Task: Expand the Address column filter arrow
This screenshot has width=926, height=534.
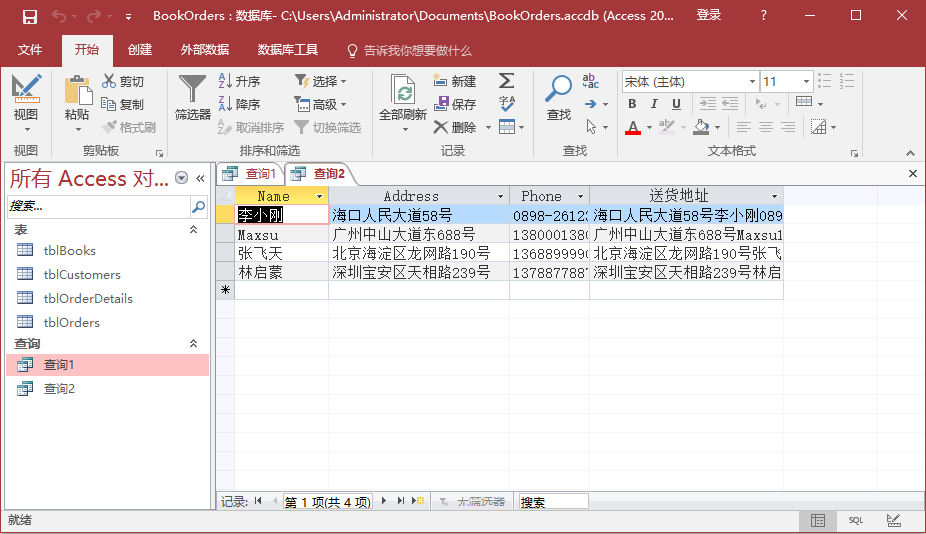Action: (500, 196)
